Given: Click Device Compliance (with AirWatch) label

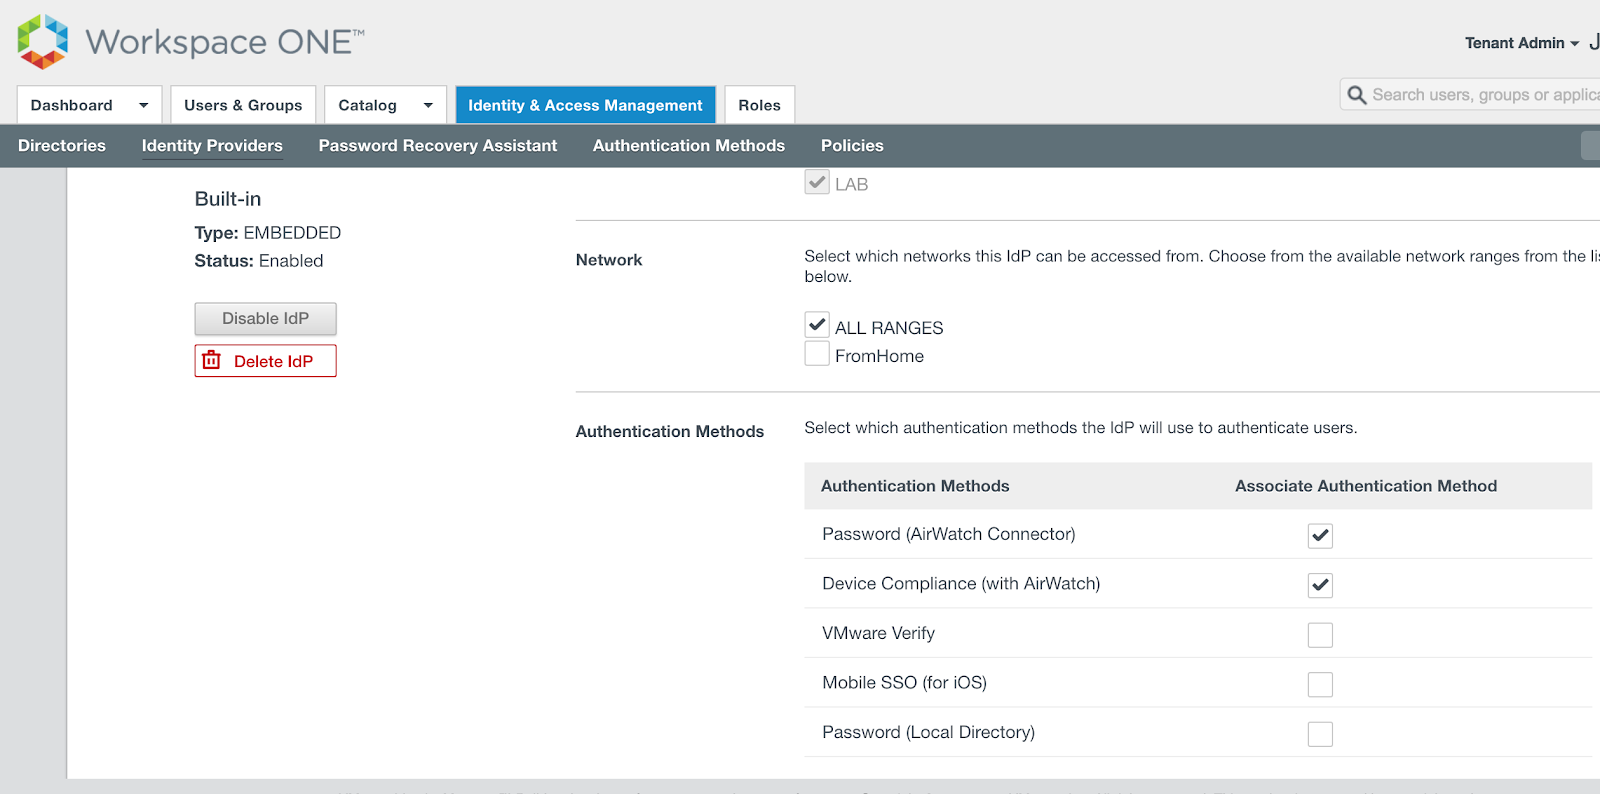Looking at the screenshot, I should (961, 584).
